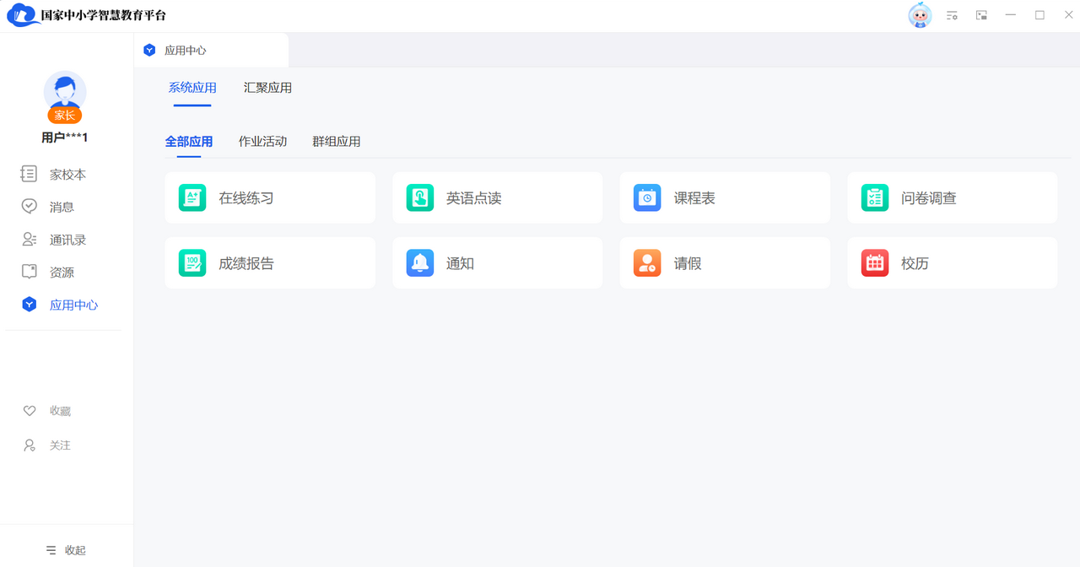Open the 请假 leave request icon
Image resolution: width=1080 pixels, height=567 pixels.
click(647, 263)
